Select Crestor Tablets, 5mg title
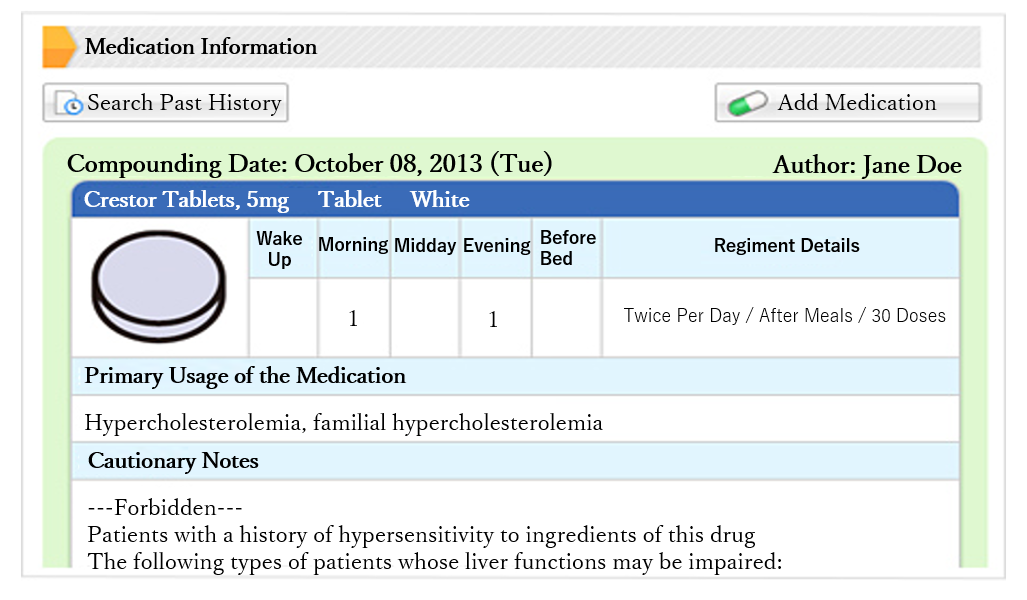The width and height of the screenshot is (1027, 600). [x=186, y=200]
